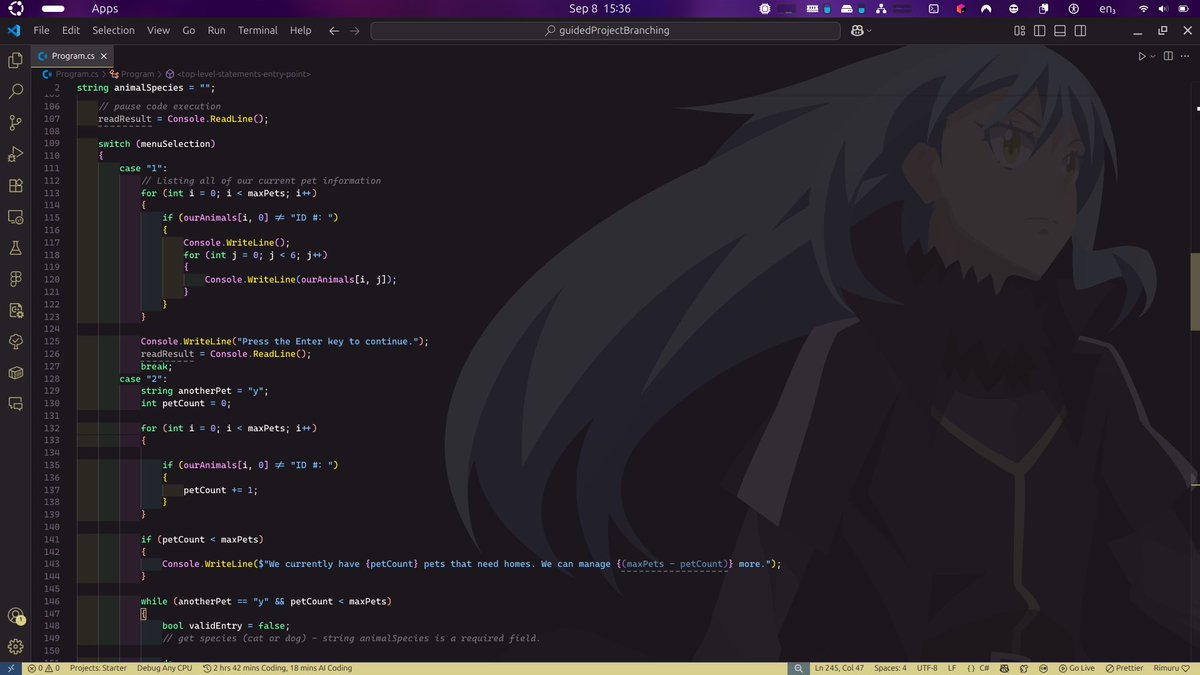Click Projects: Starter in status bar
The image size is (1200, 675).
tap(98, 667)
